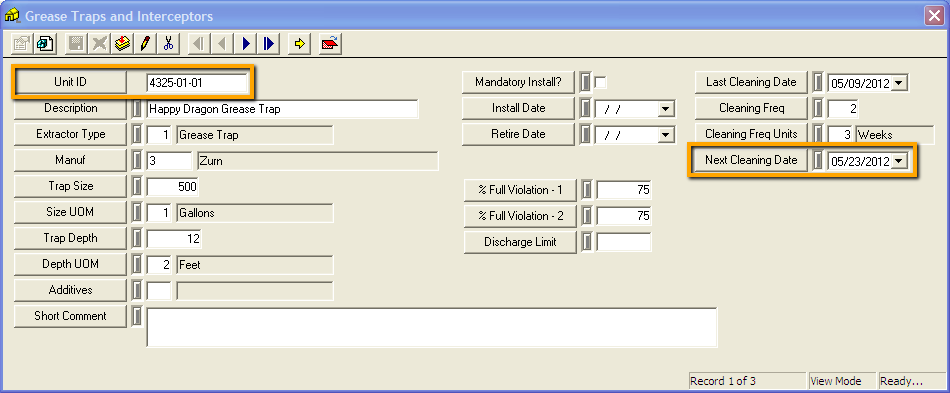
Task: Click the % Full Violation - 1 button
Action: point(520,190)
